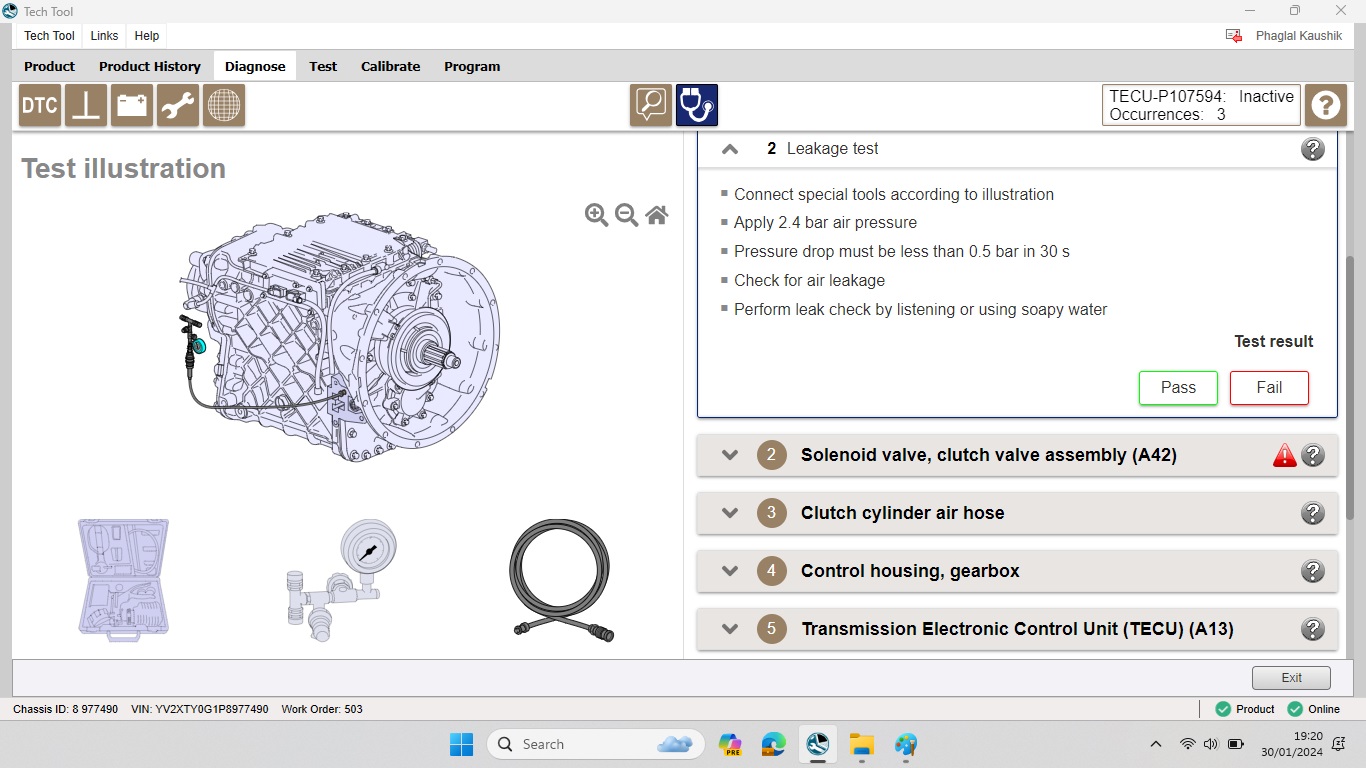Click the red warning triangle on Solenoid valve
This screenshot has width=1366, height=768.
click(1285, 455)
